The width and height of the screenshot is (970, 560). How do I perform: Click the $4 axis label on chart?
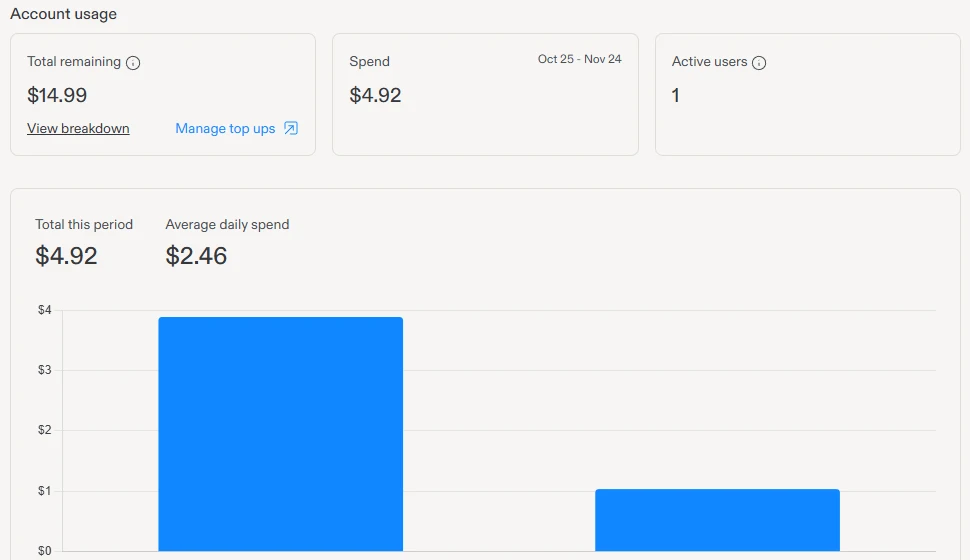click(x=45, y=310)
